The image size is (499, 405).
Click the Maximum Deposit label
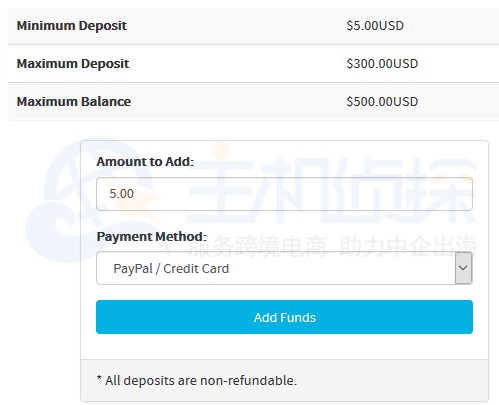[73, 64]
